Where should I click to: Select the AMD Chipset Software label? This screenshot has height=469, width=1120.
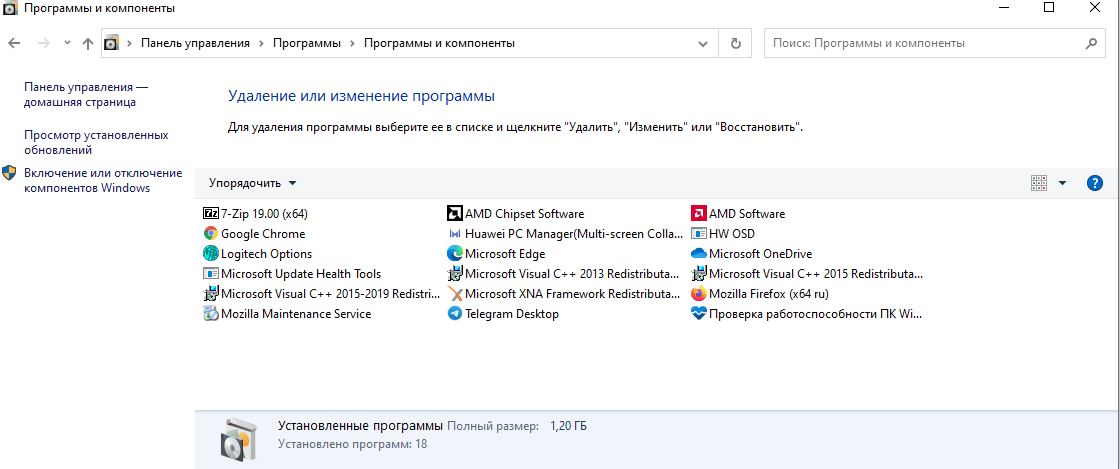pyautogui.click(x=524, y=213)
